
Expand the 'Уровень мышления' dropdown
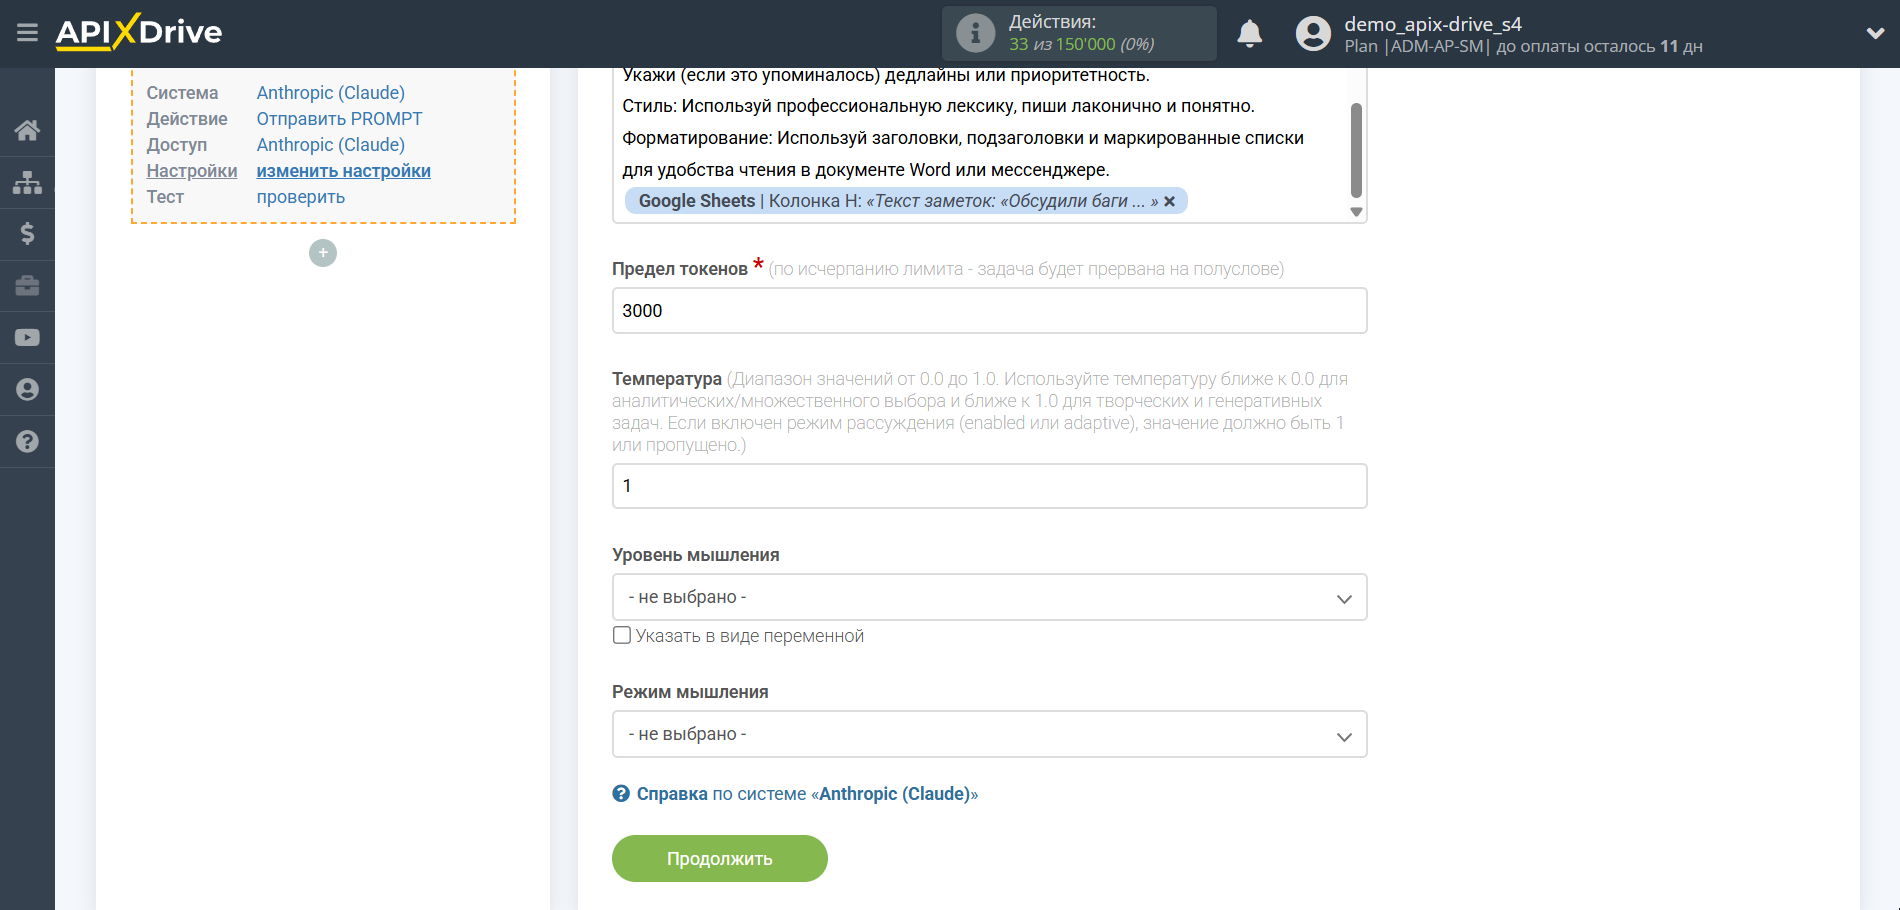click(x=989, y=597)
